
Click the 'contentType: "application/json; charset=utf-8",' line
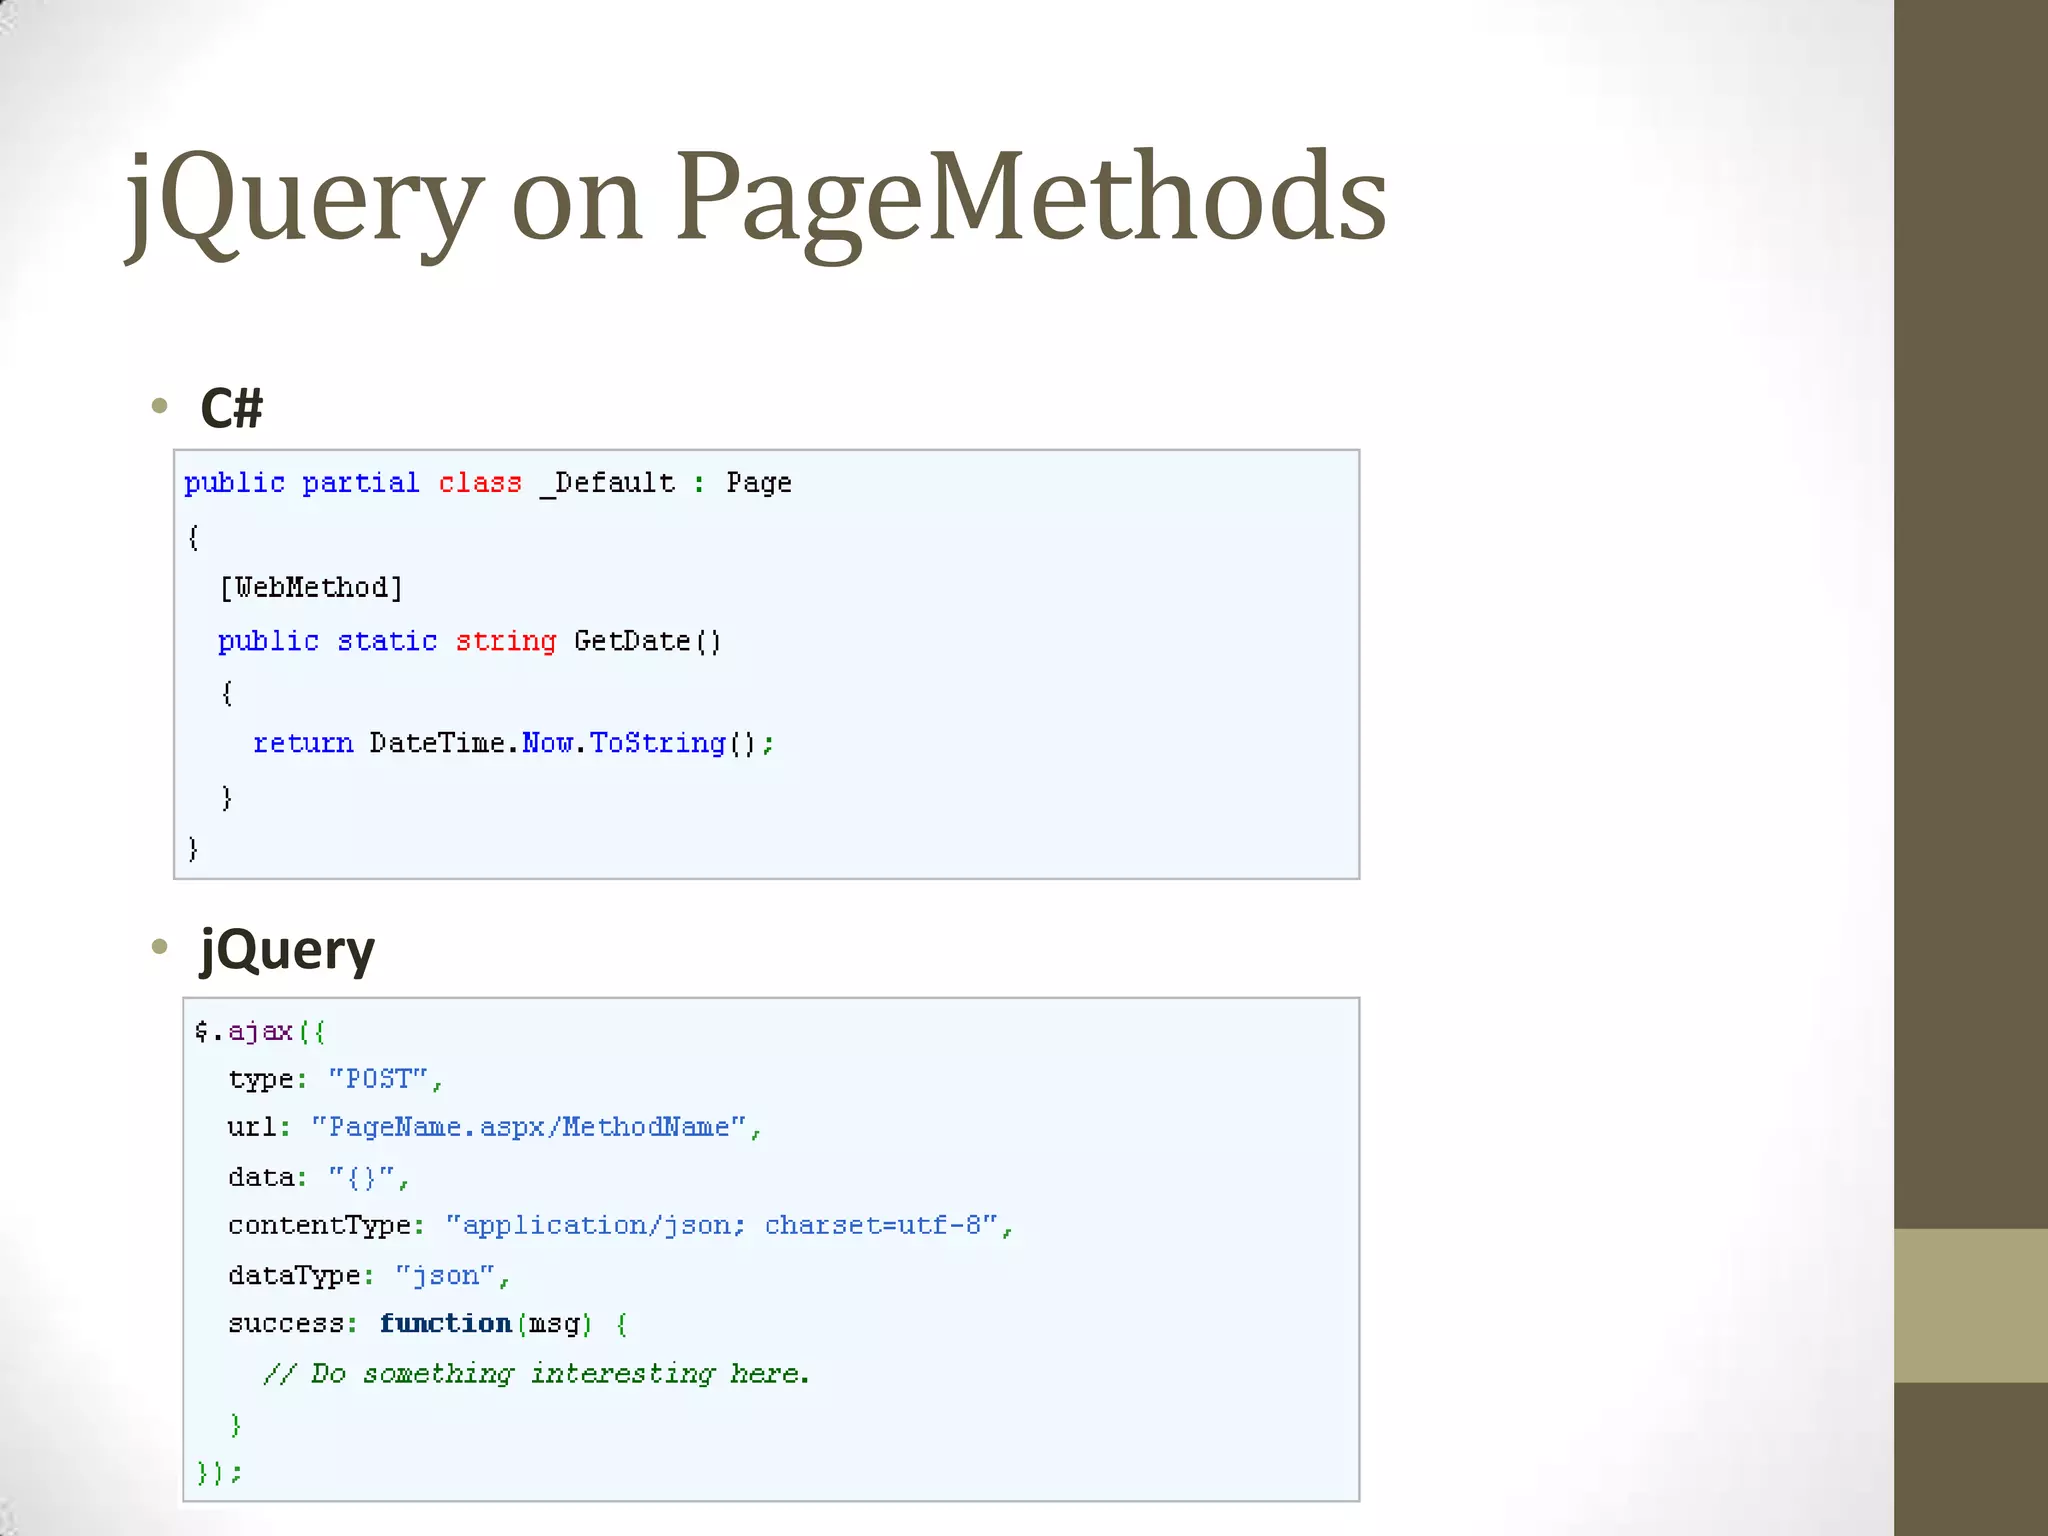tap(621, 1226)
